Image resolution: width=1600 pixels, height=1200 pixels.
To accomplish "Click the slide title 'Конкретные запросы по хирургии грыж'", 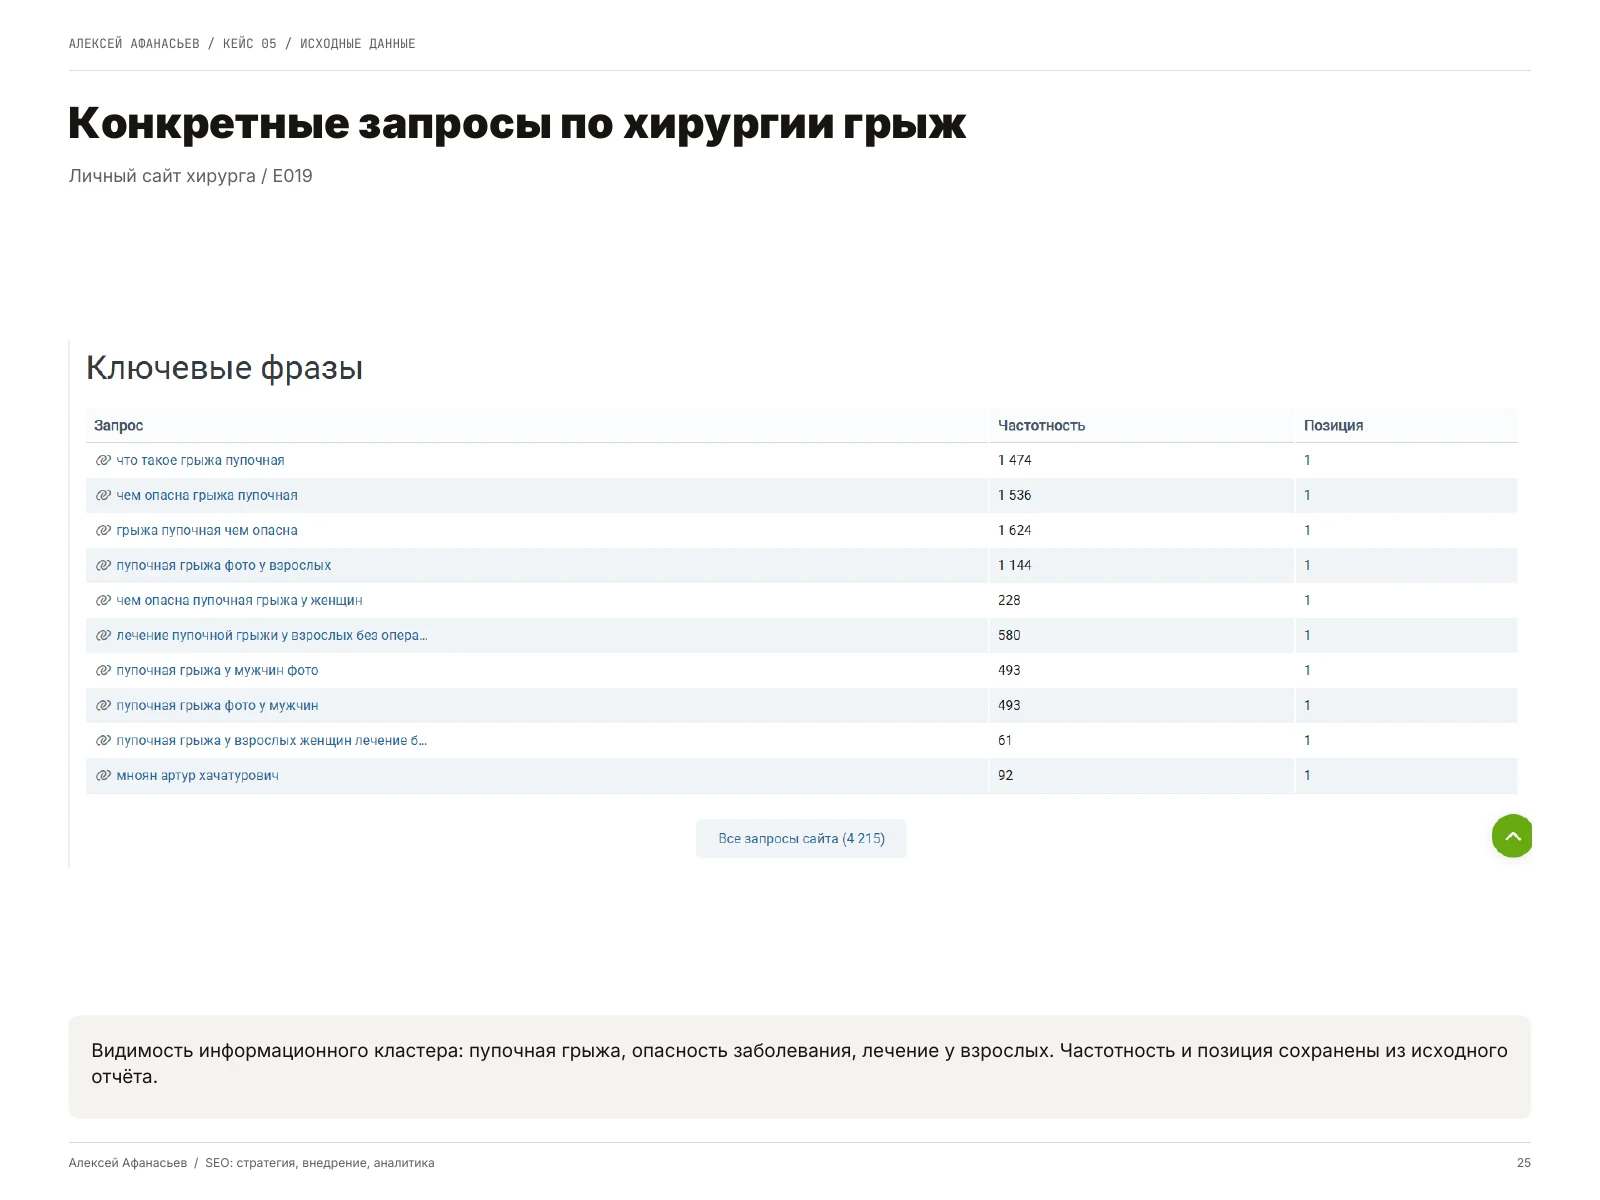I will tap(517, 124).
